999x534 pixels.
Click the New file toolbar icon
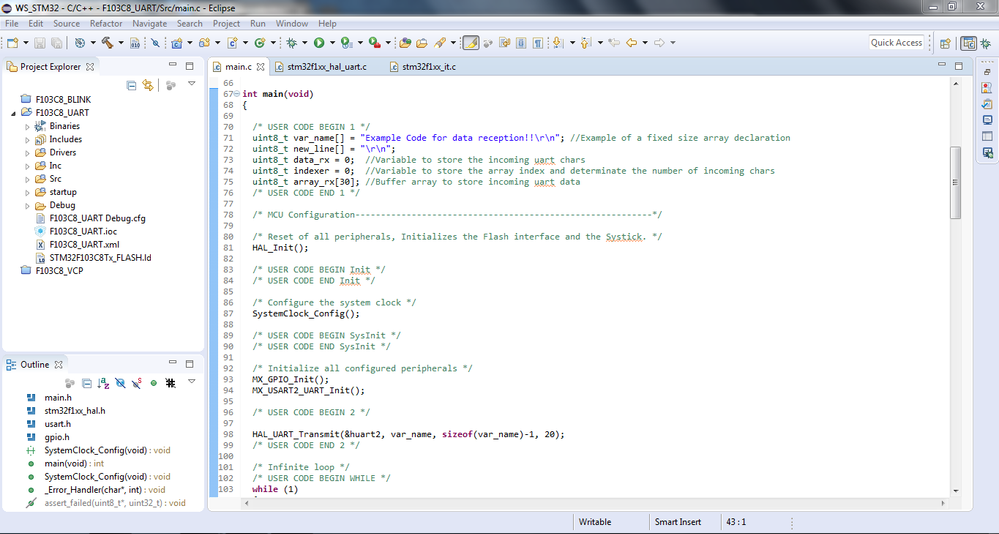(x=13, y=43)
